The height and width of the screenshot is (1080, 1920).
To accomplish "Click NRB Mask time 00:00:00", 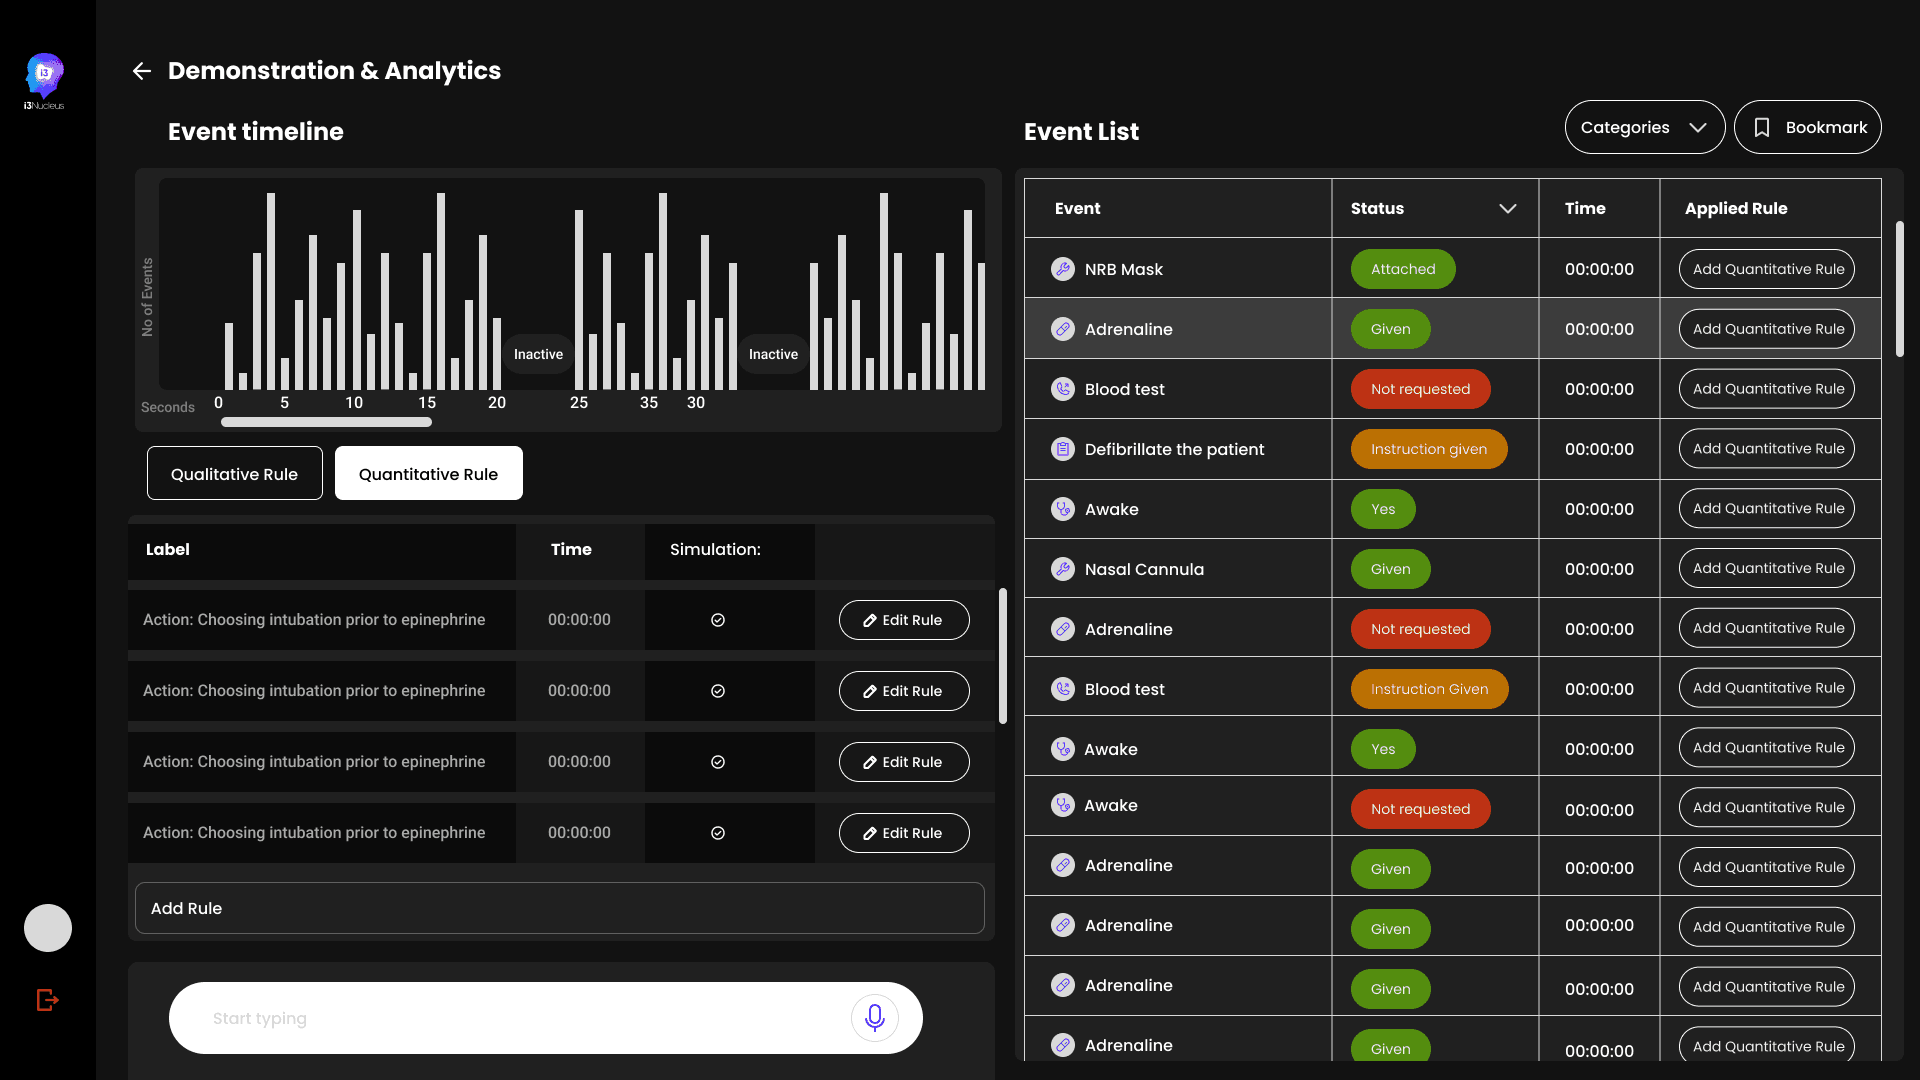I will click(1599, 269).
